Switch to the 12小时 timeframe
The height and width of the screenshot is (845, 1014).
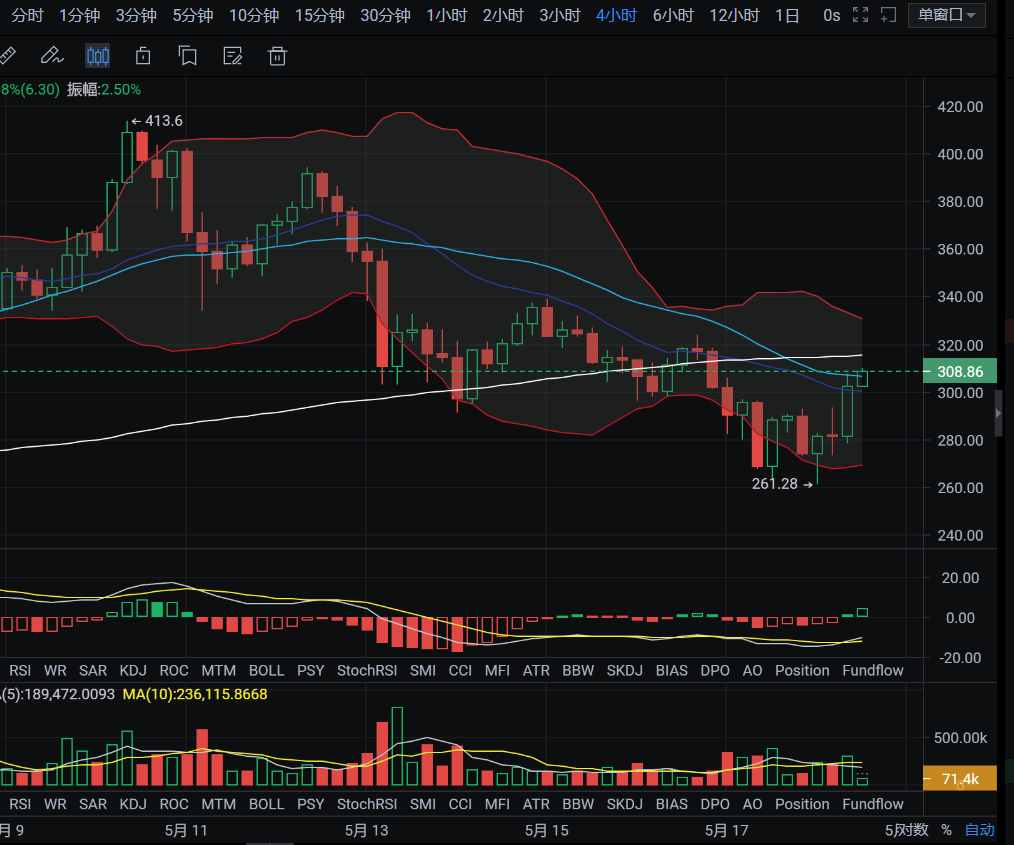tap(734, 15)
